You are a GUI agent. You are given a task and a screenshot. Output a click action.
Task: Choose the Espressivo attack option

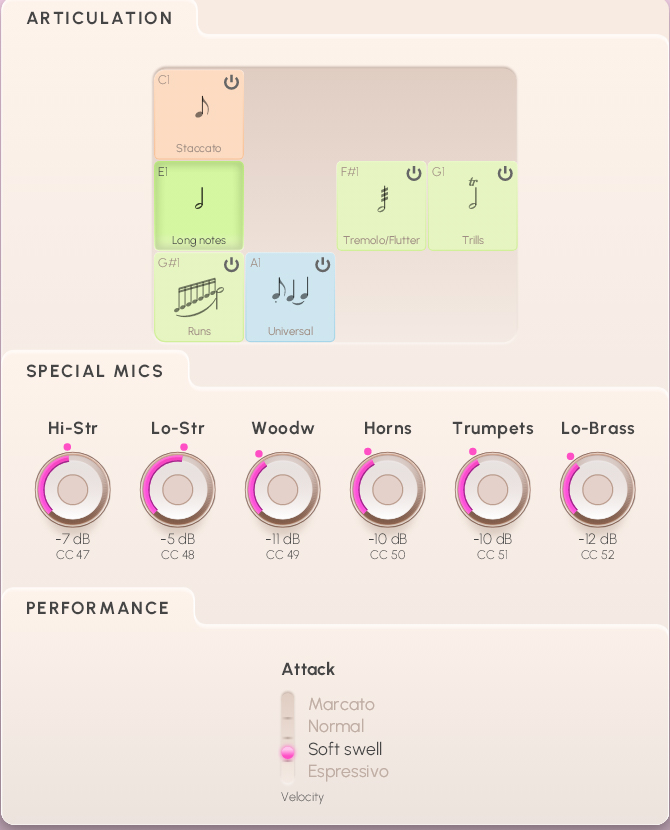tap(347, 772)
